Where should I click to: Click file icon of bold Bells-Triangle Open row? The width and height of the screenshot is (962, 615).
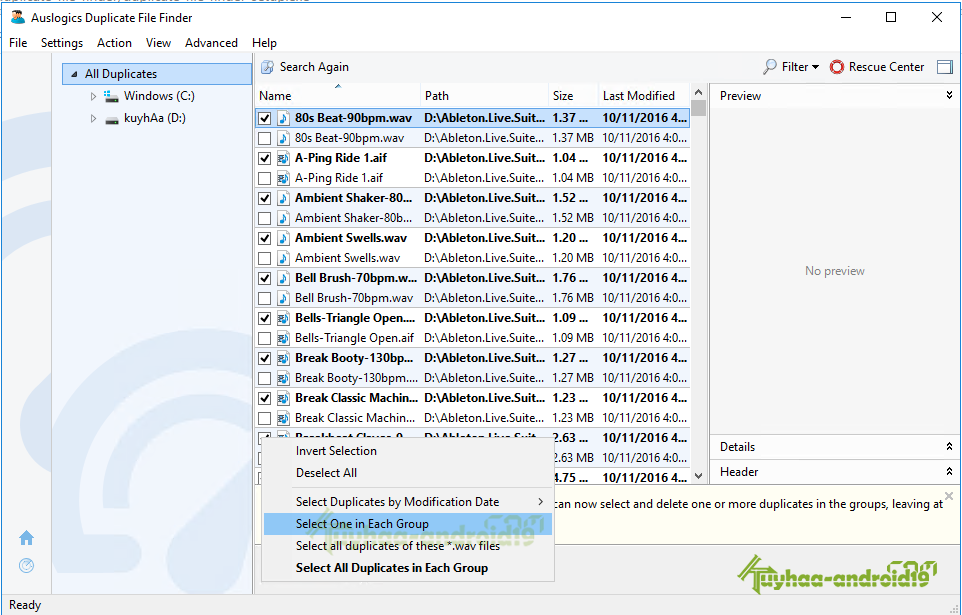click(283, 318)
